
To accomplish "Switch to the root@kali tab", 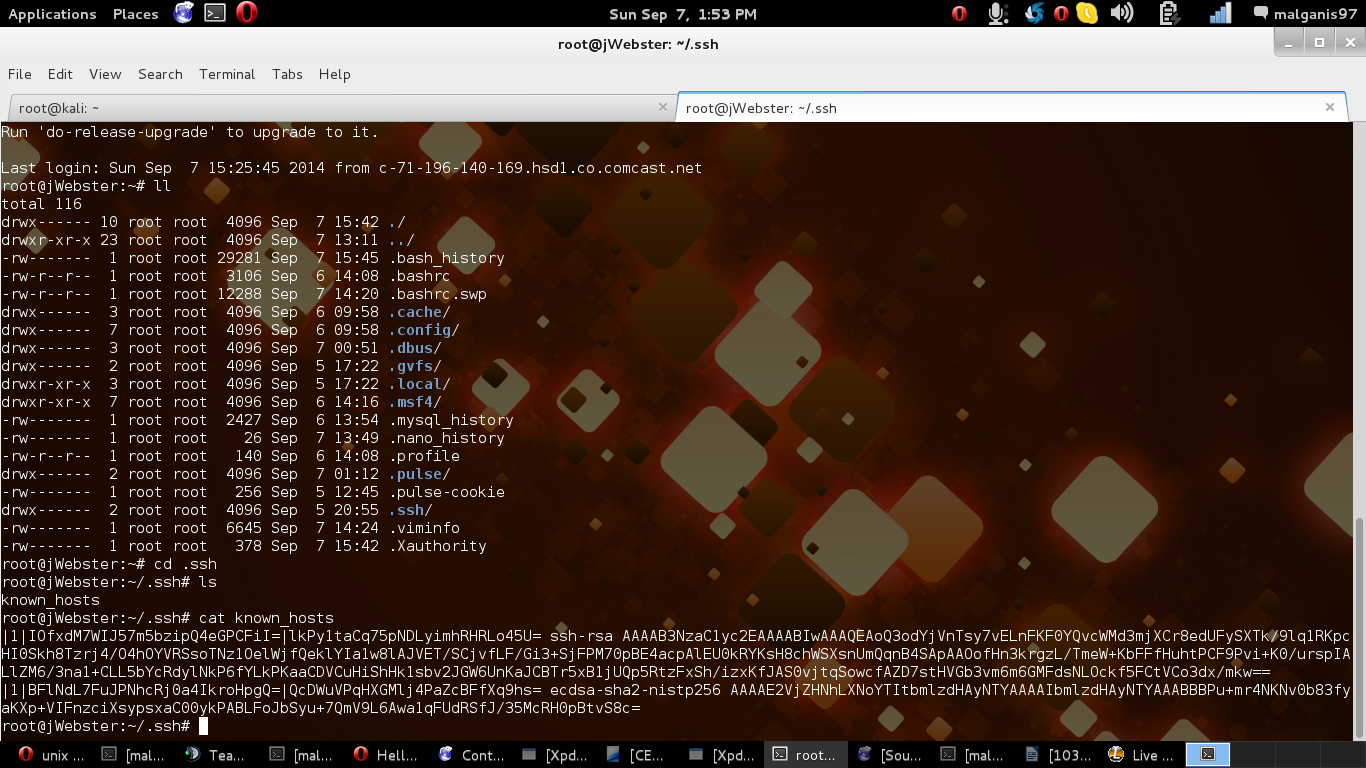I will coord(341,108).
